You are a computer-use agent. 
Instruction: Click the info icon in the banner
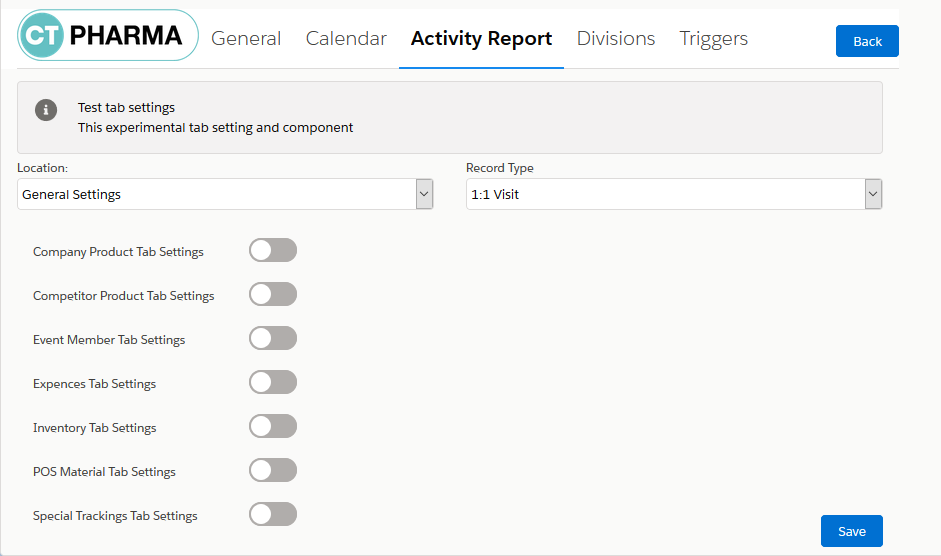46,110
